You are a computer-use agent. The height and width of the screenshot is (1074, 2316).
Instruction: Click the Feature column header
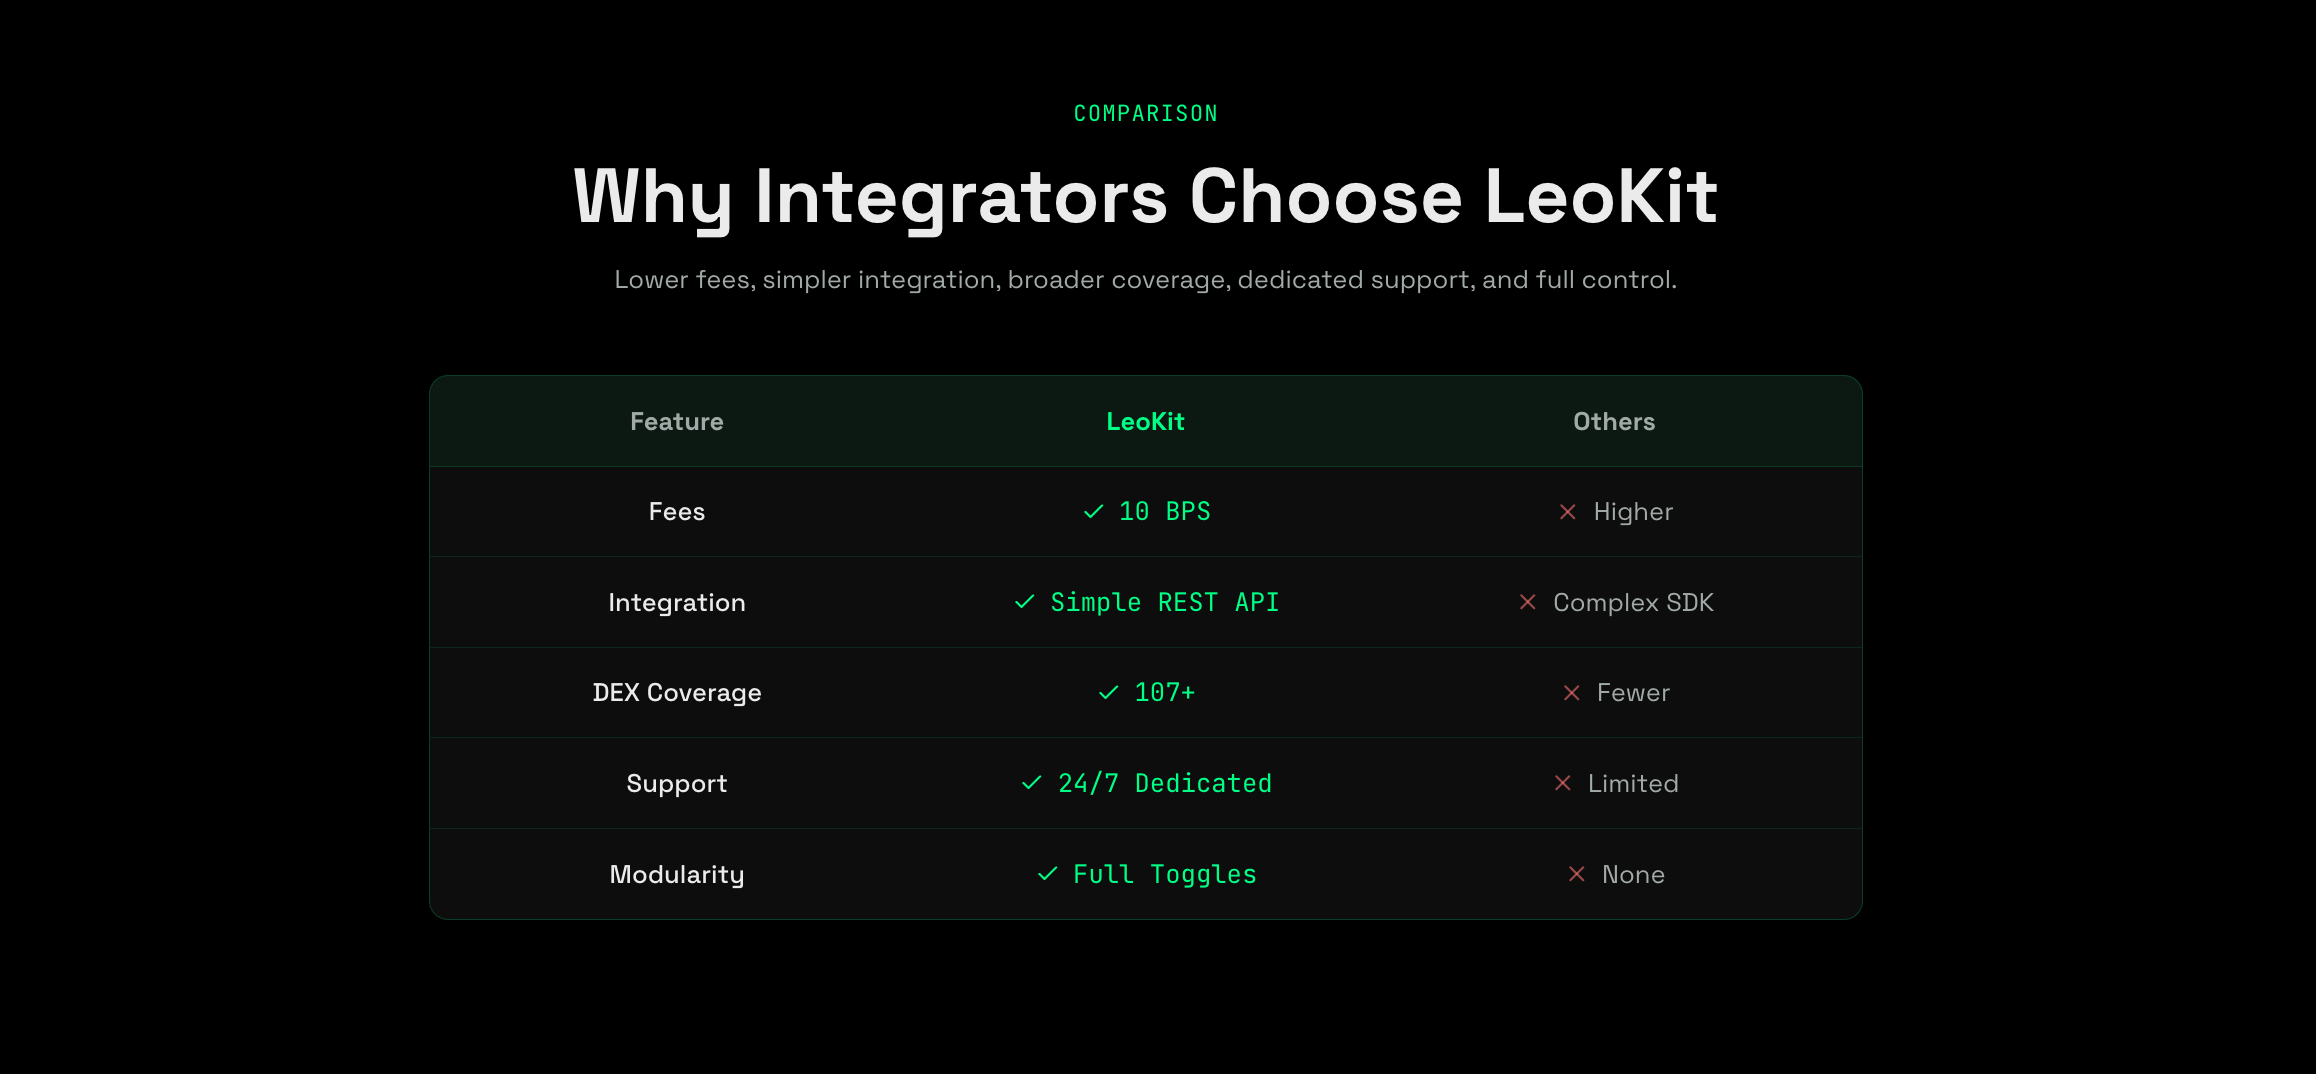click(676, 422)
